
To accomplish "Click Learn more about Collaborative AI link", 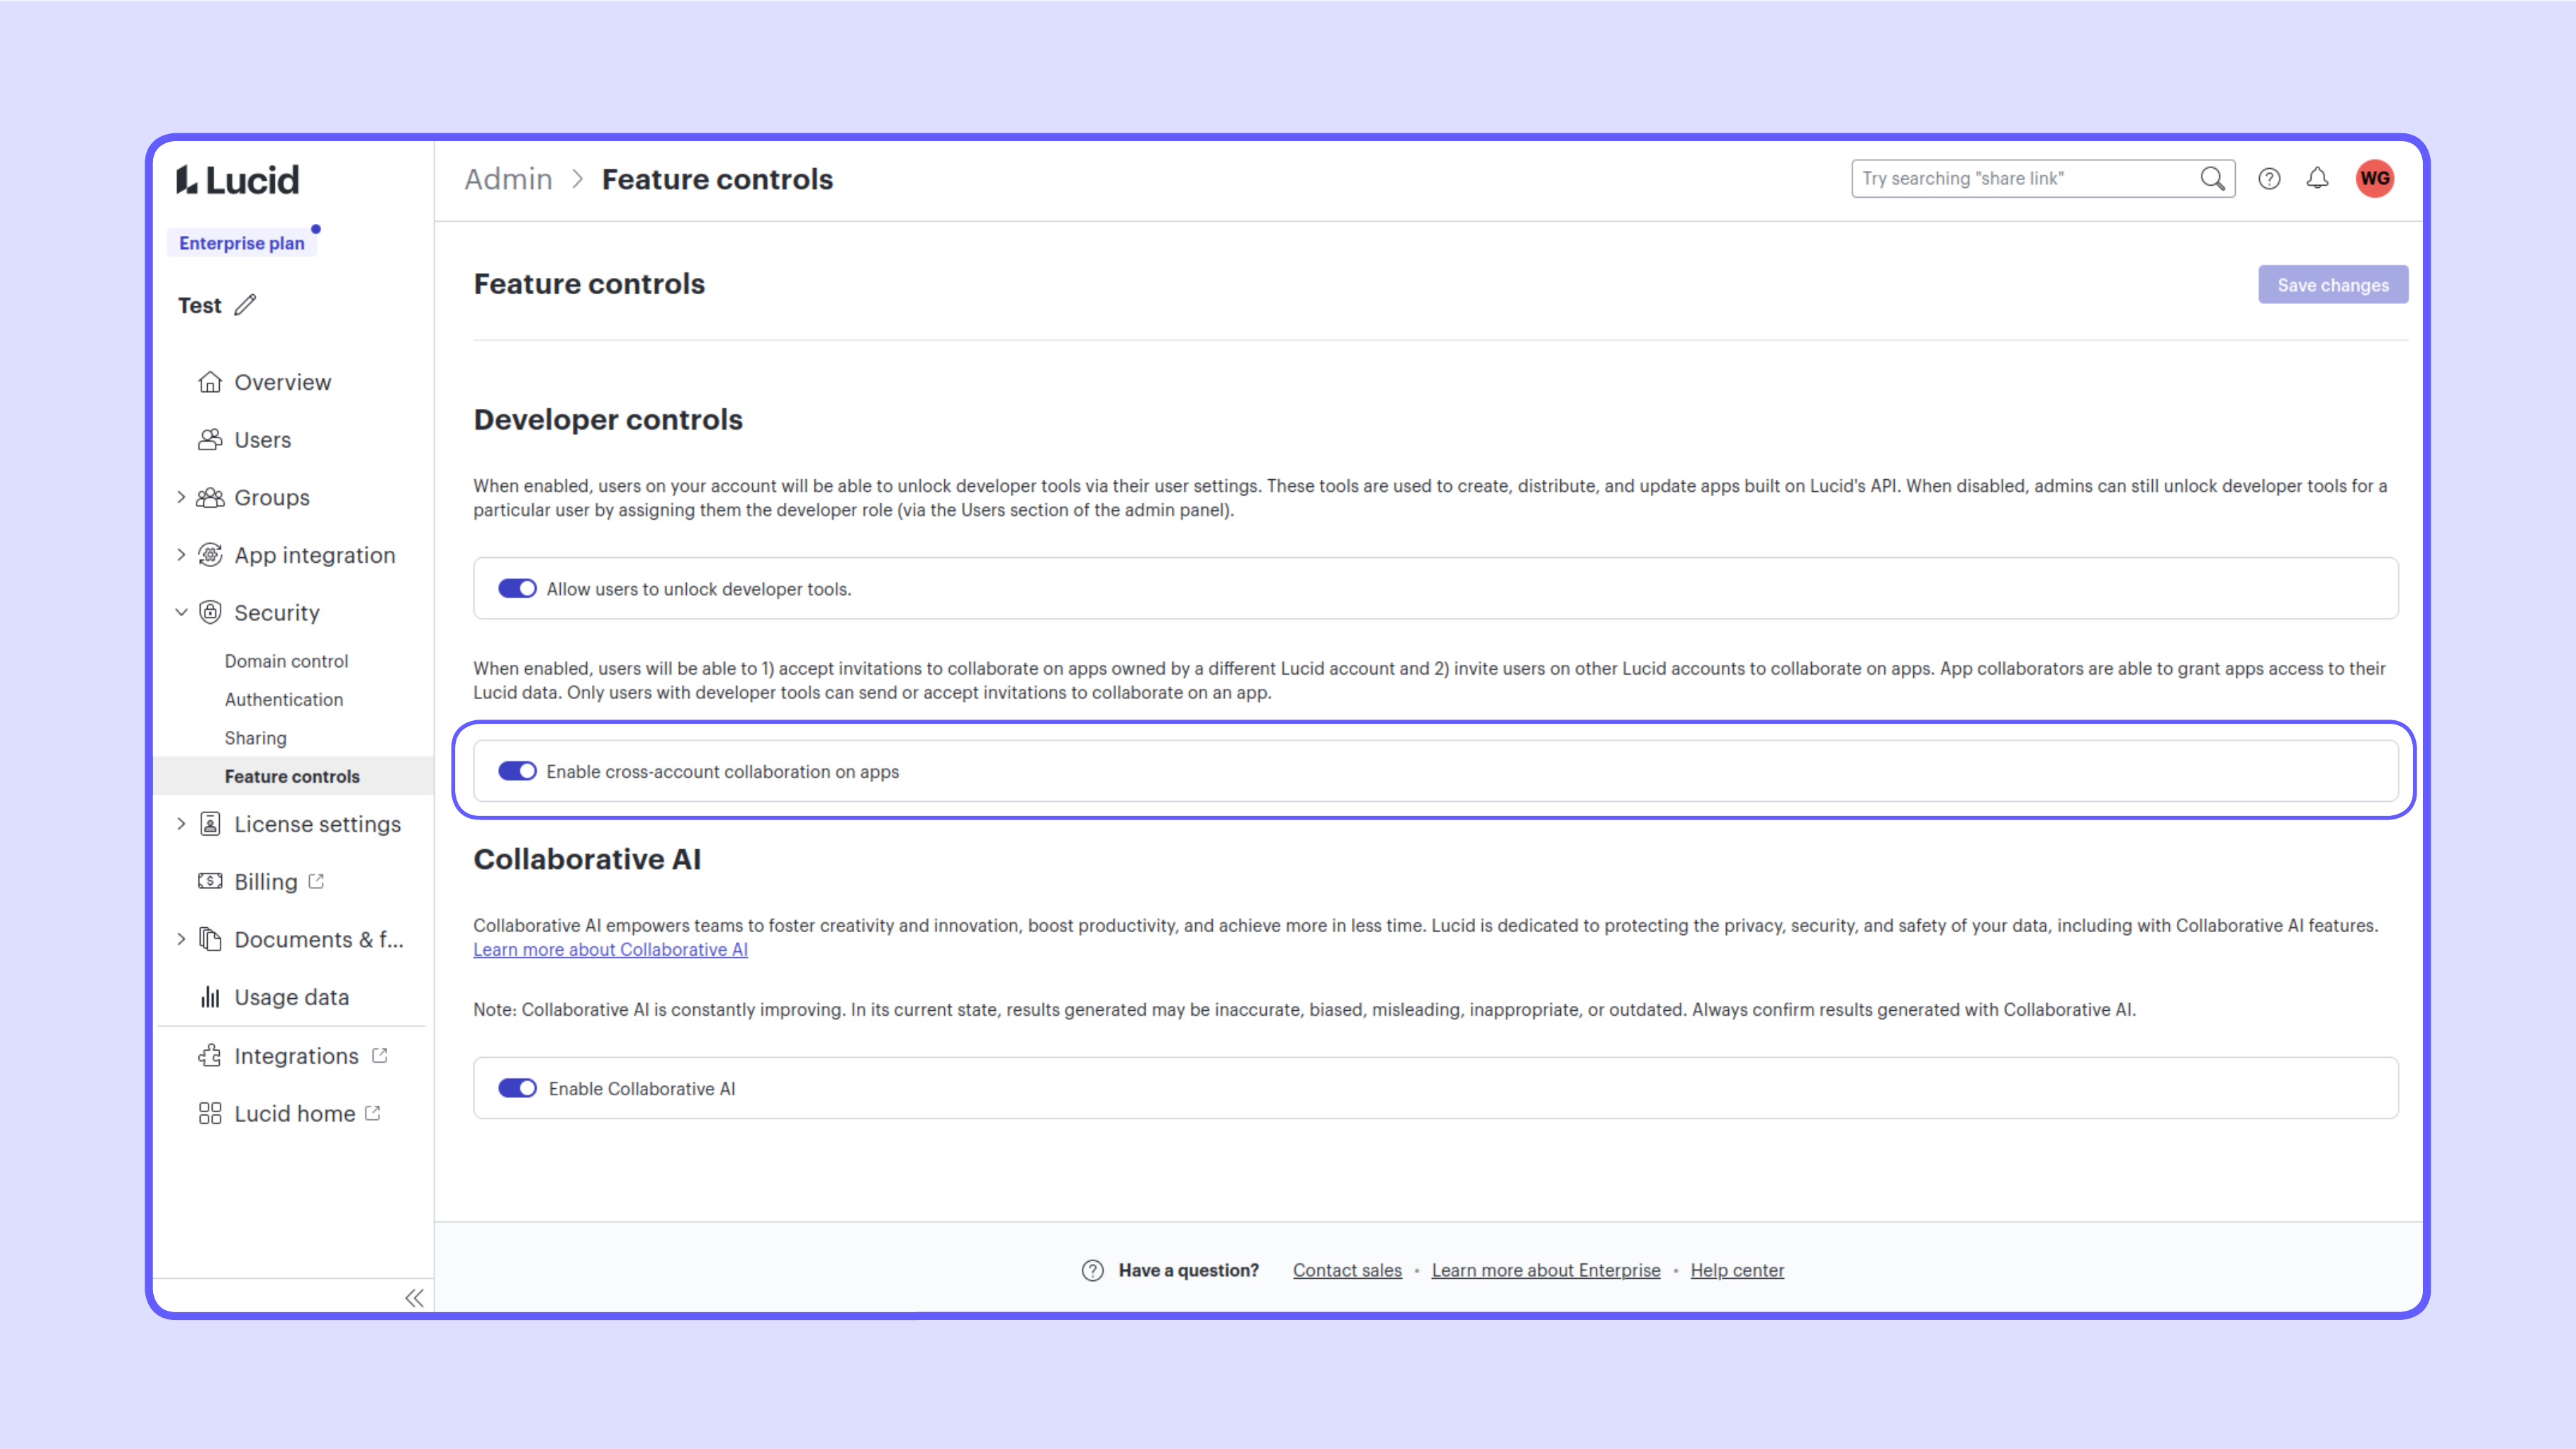I will tap(610, 950).
